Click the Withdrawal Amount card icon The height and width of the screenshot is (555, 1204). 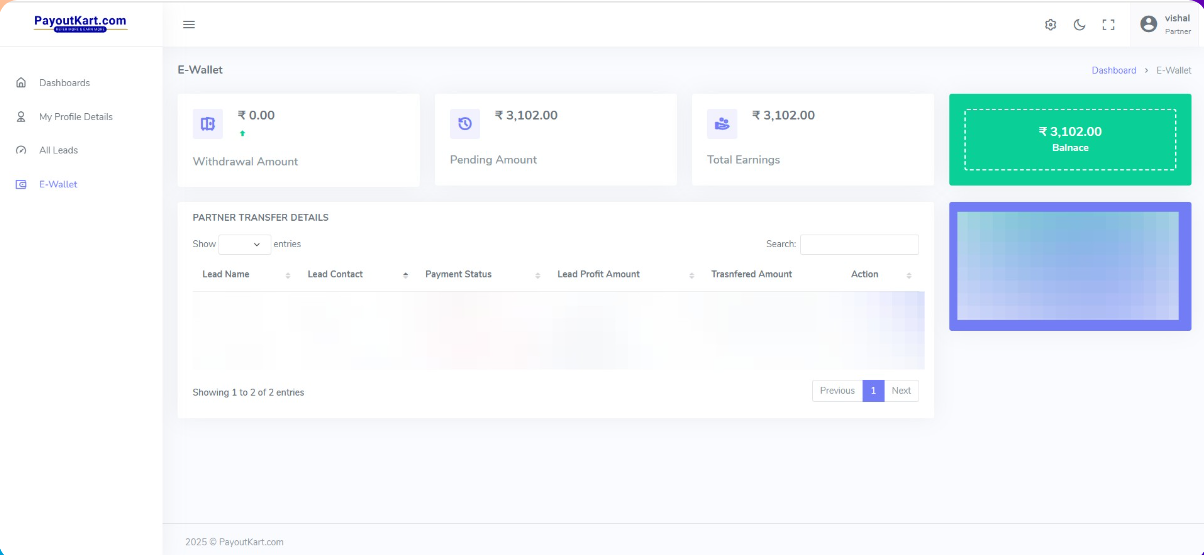pyautogui.click(x=208, y=124)
